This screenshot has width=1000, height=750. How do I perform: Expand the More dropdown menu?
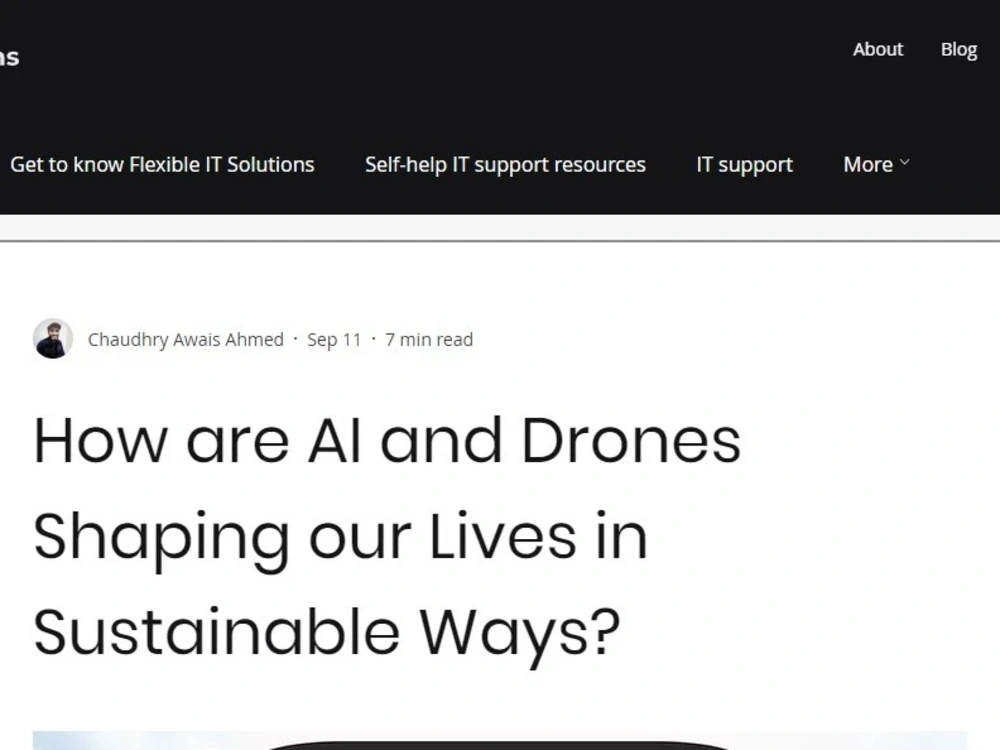click(876, 165)
